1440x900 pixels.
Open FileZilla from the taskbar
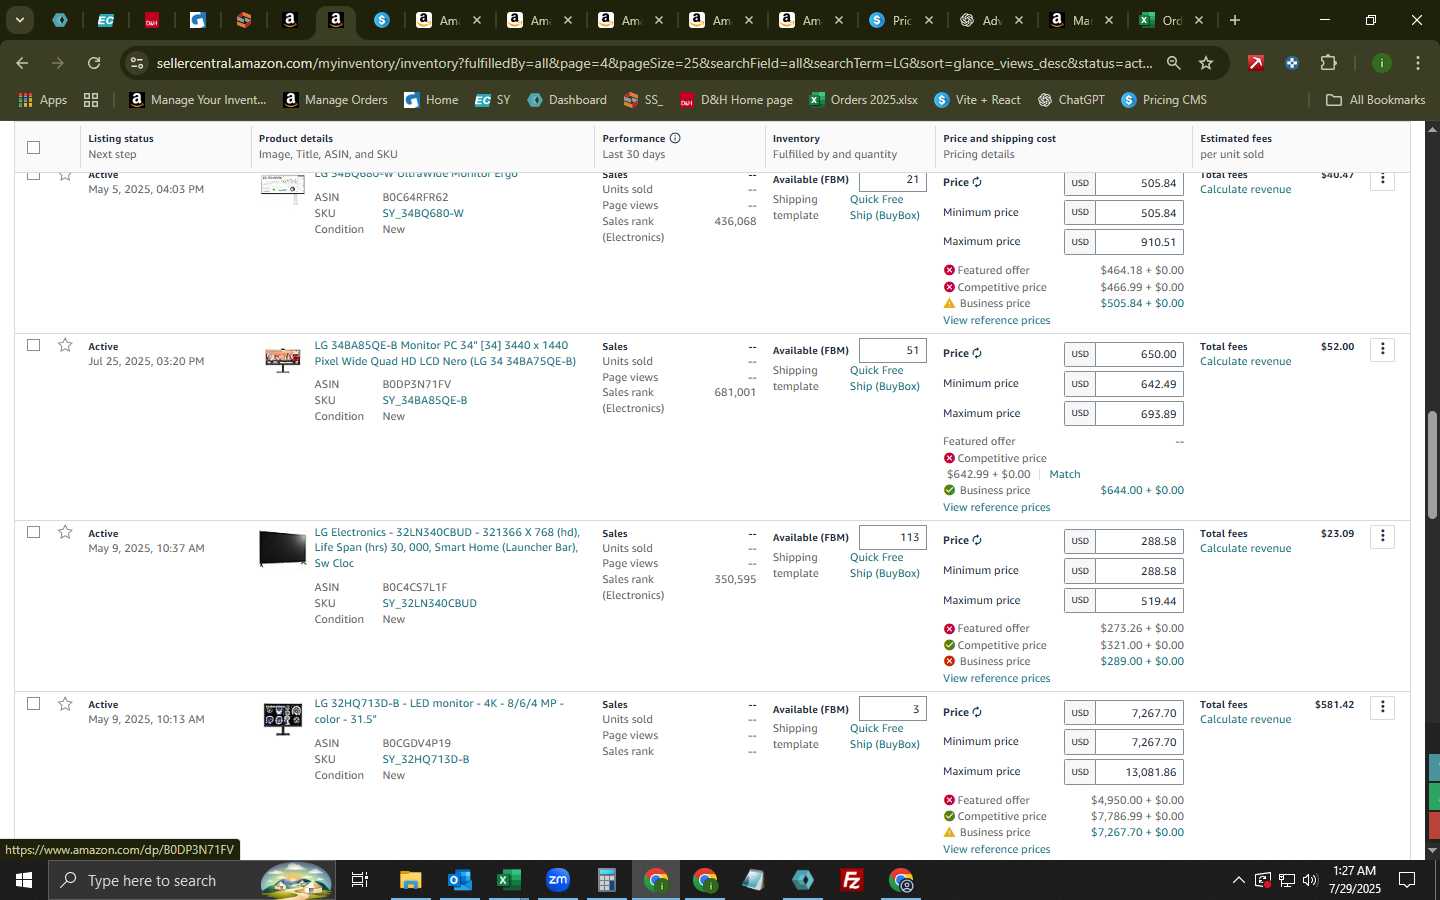(852, 880)
